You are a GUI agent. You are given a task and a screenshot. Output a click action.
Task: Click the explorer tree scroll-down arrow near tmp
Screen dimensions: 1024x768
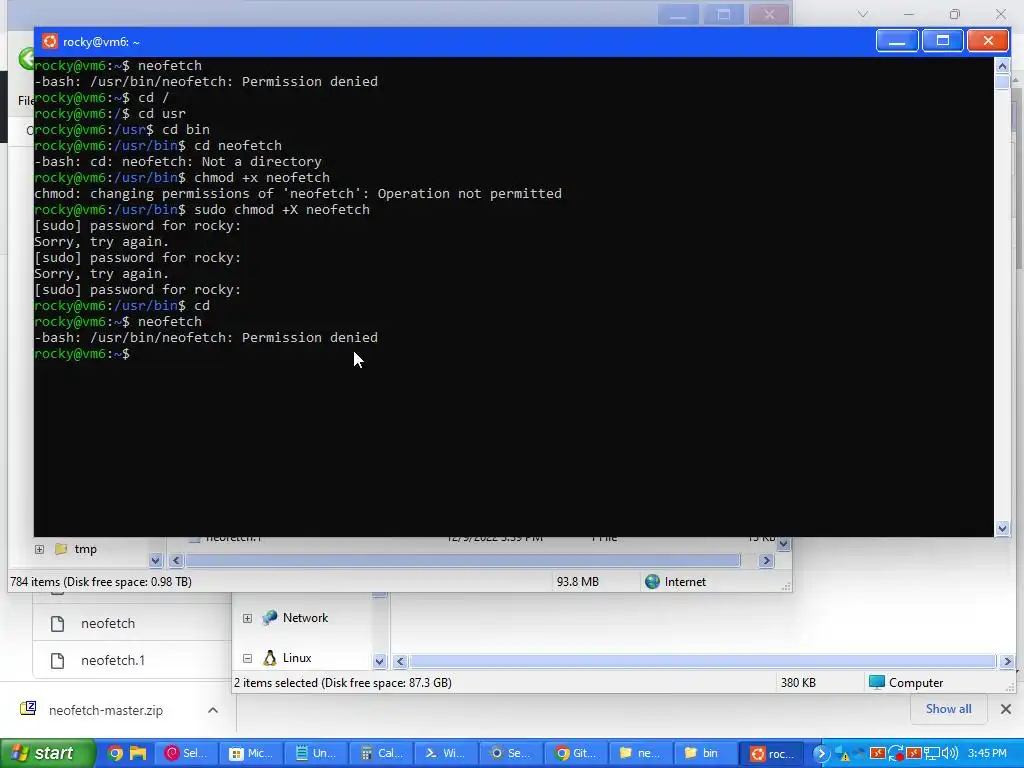point(155,560)
